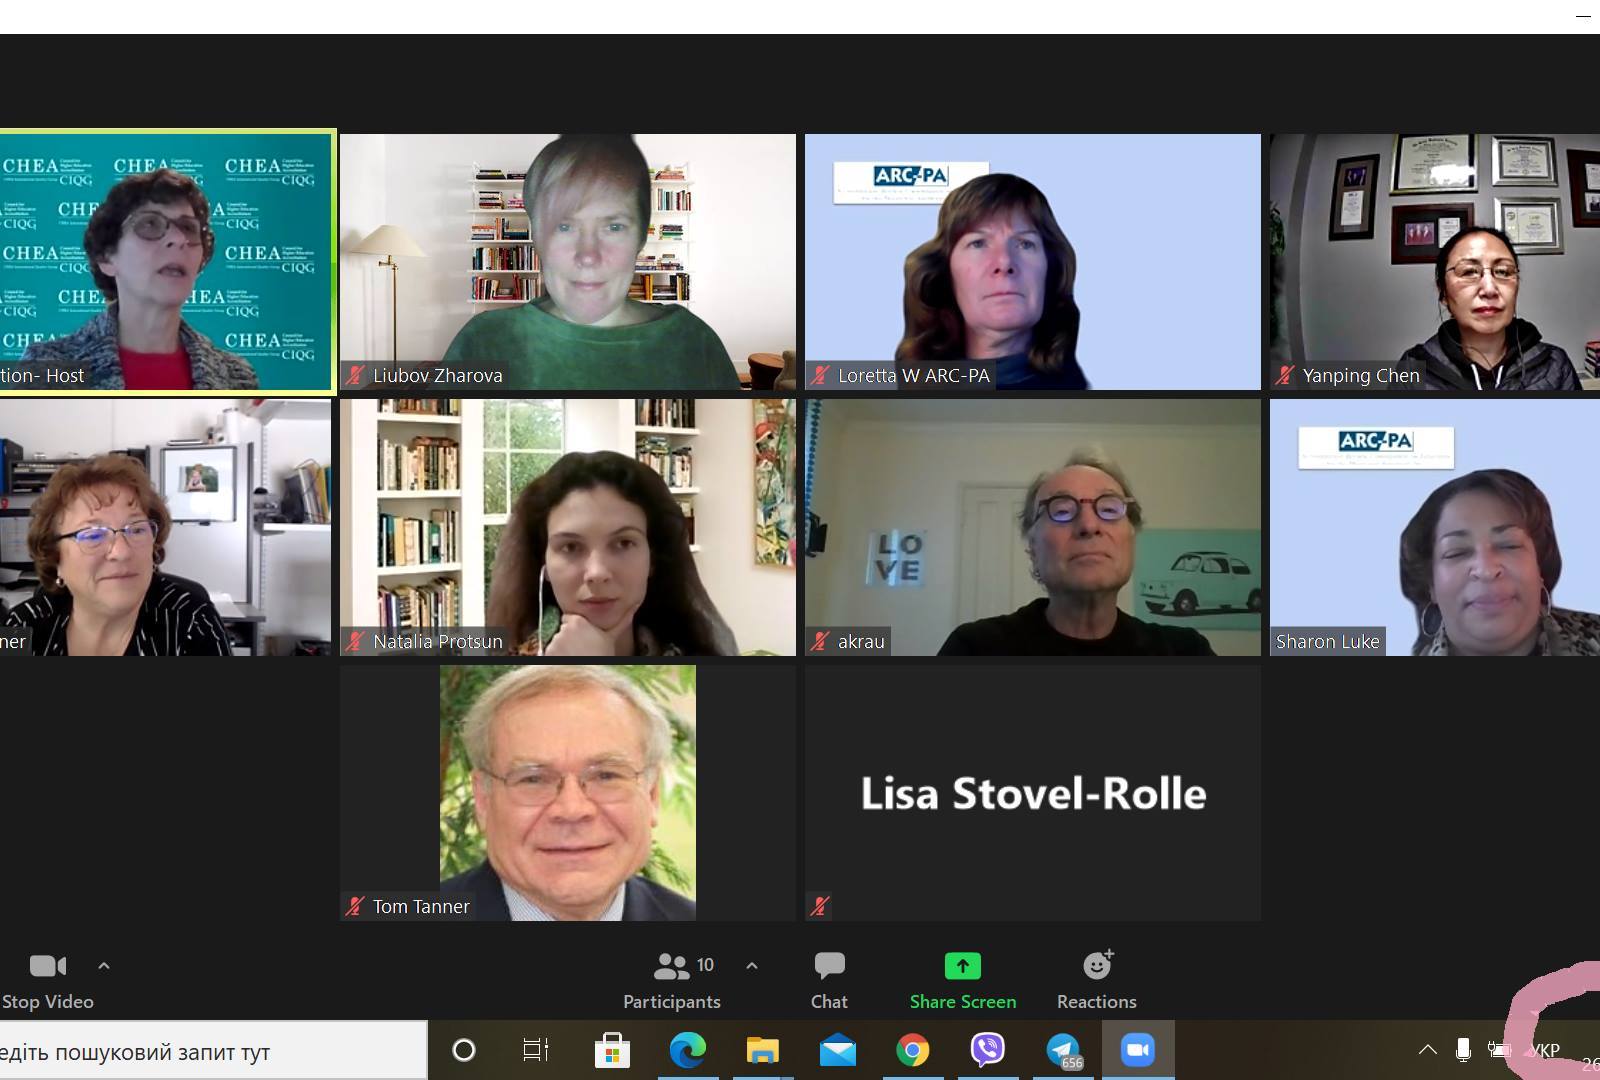Image resolution: width=1600 pixels, height=1080 pixels.
Task: Click the muted microphone icon on Tom Tanner
Action: pos(355,906)
